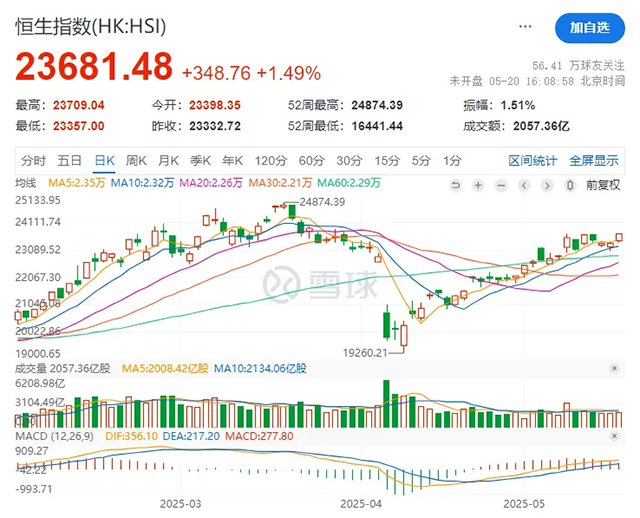Close the volume indicator panel
Image resolution: width=640 pixels, height=518 pixels.
(x=614, y=368)
